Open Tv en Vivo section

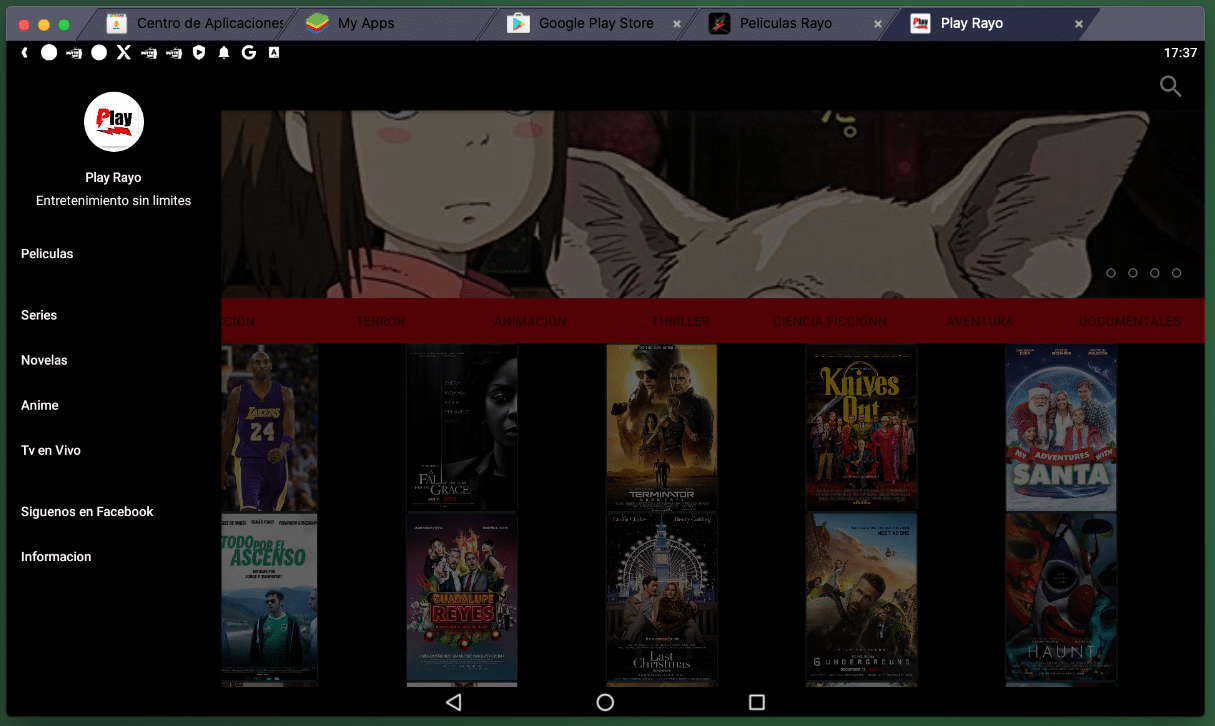coord(51,450)
